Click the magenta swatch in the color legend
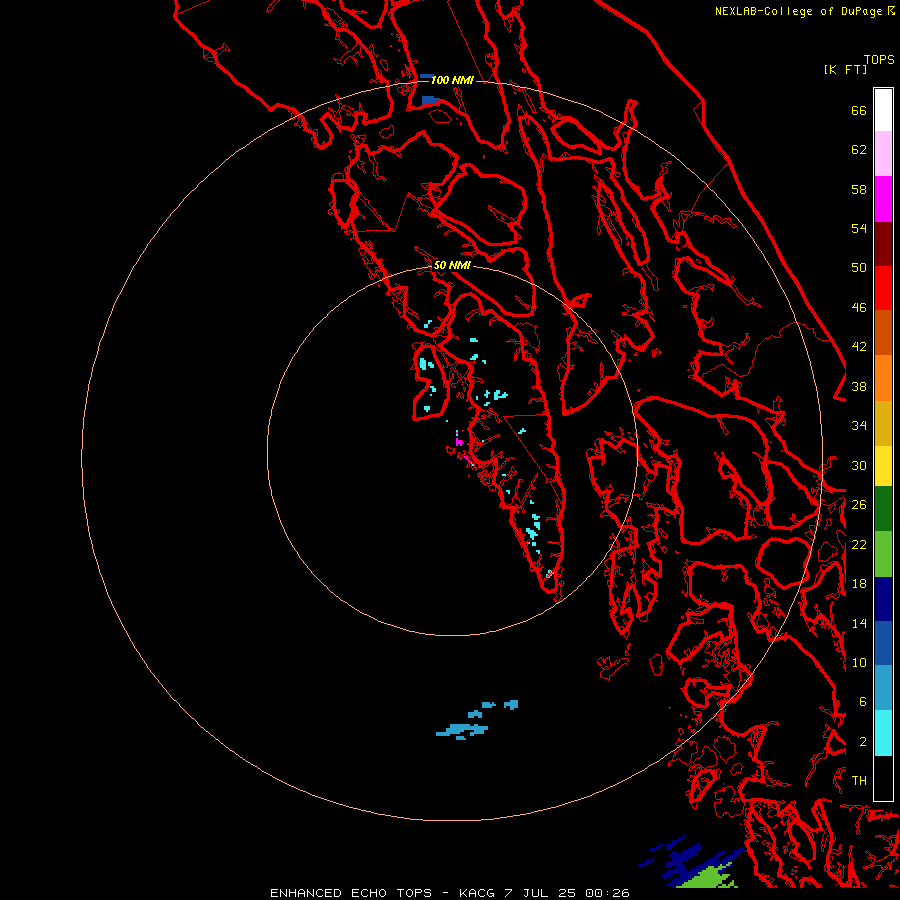900x900 pixels. [883, 199]
